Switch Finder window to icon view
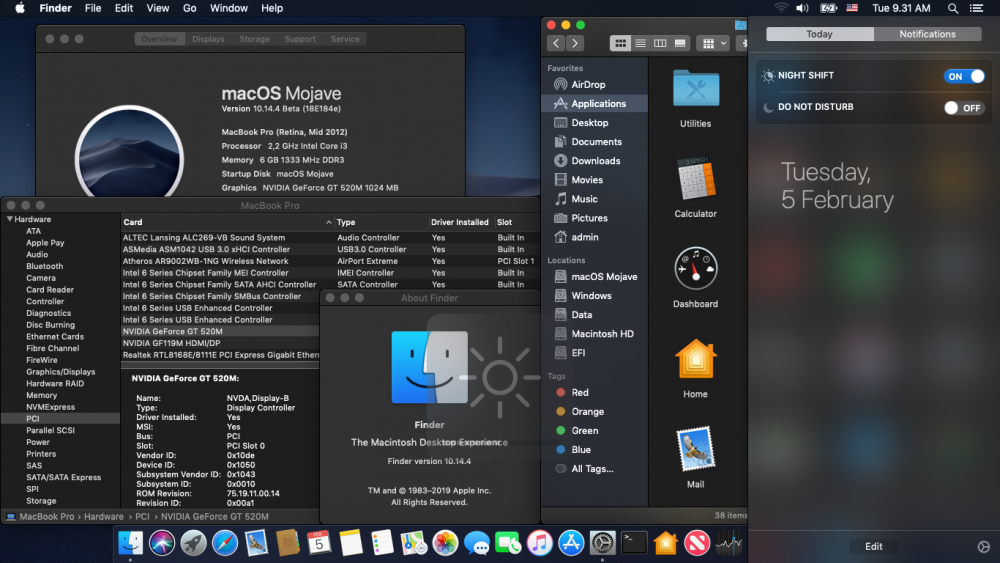The width and height of the screenshot is (1000, 563). tap(620, 43)
